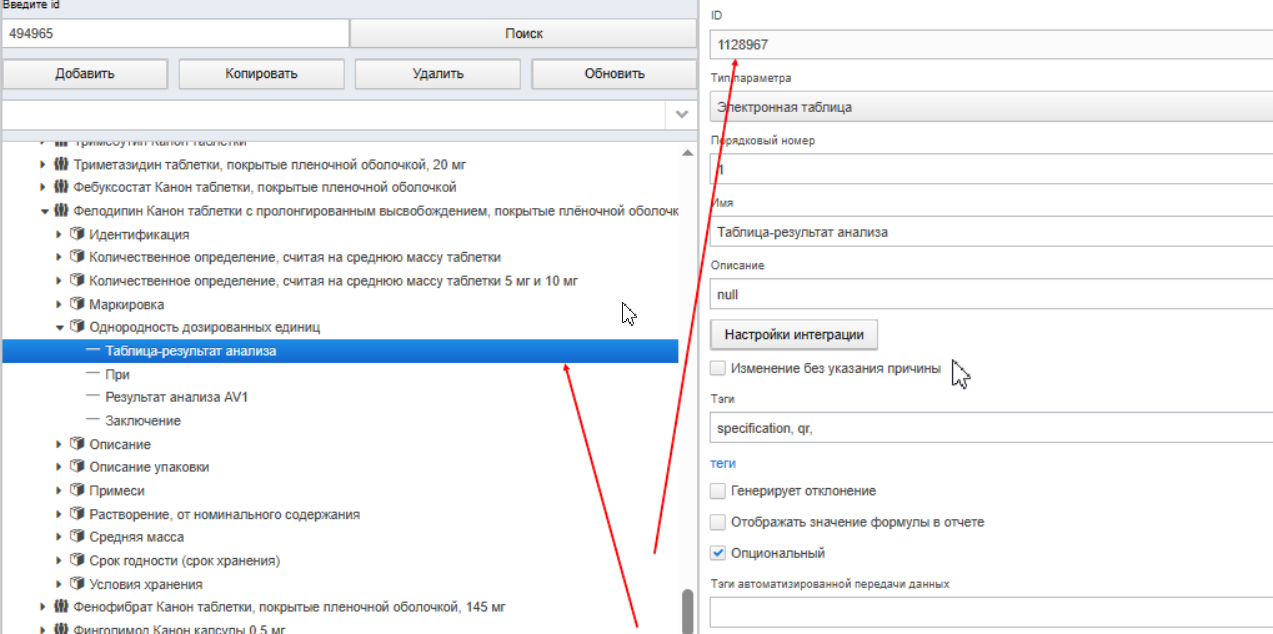Screen dimensions: 1273x634
Task: Click the cube icon next to Примеси
Action: 76,490
